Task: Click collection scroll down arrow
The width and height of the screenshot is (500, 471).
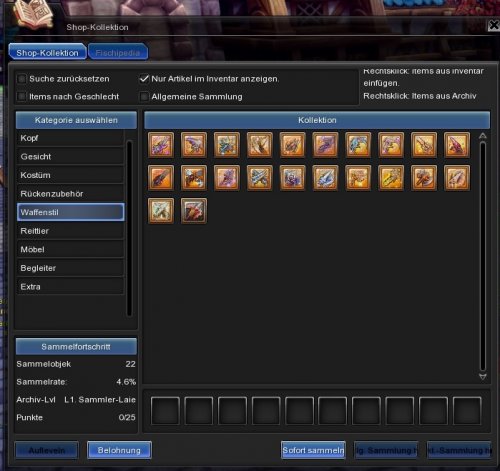Action: (x=483, y=377)
